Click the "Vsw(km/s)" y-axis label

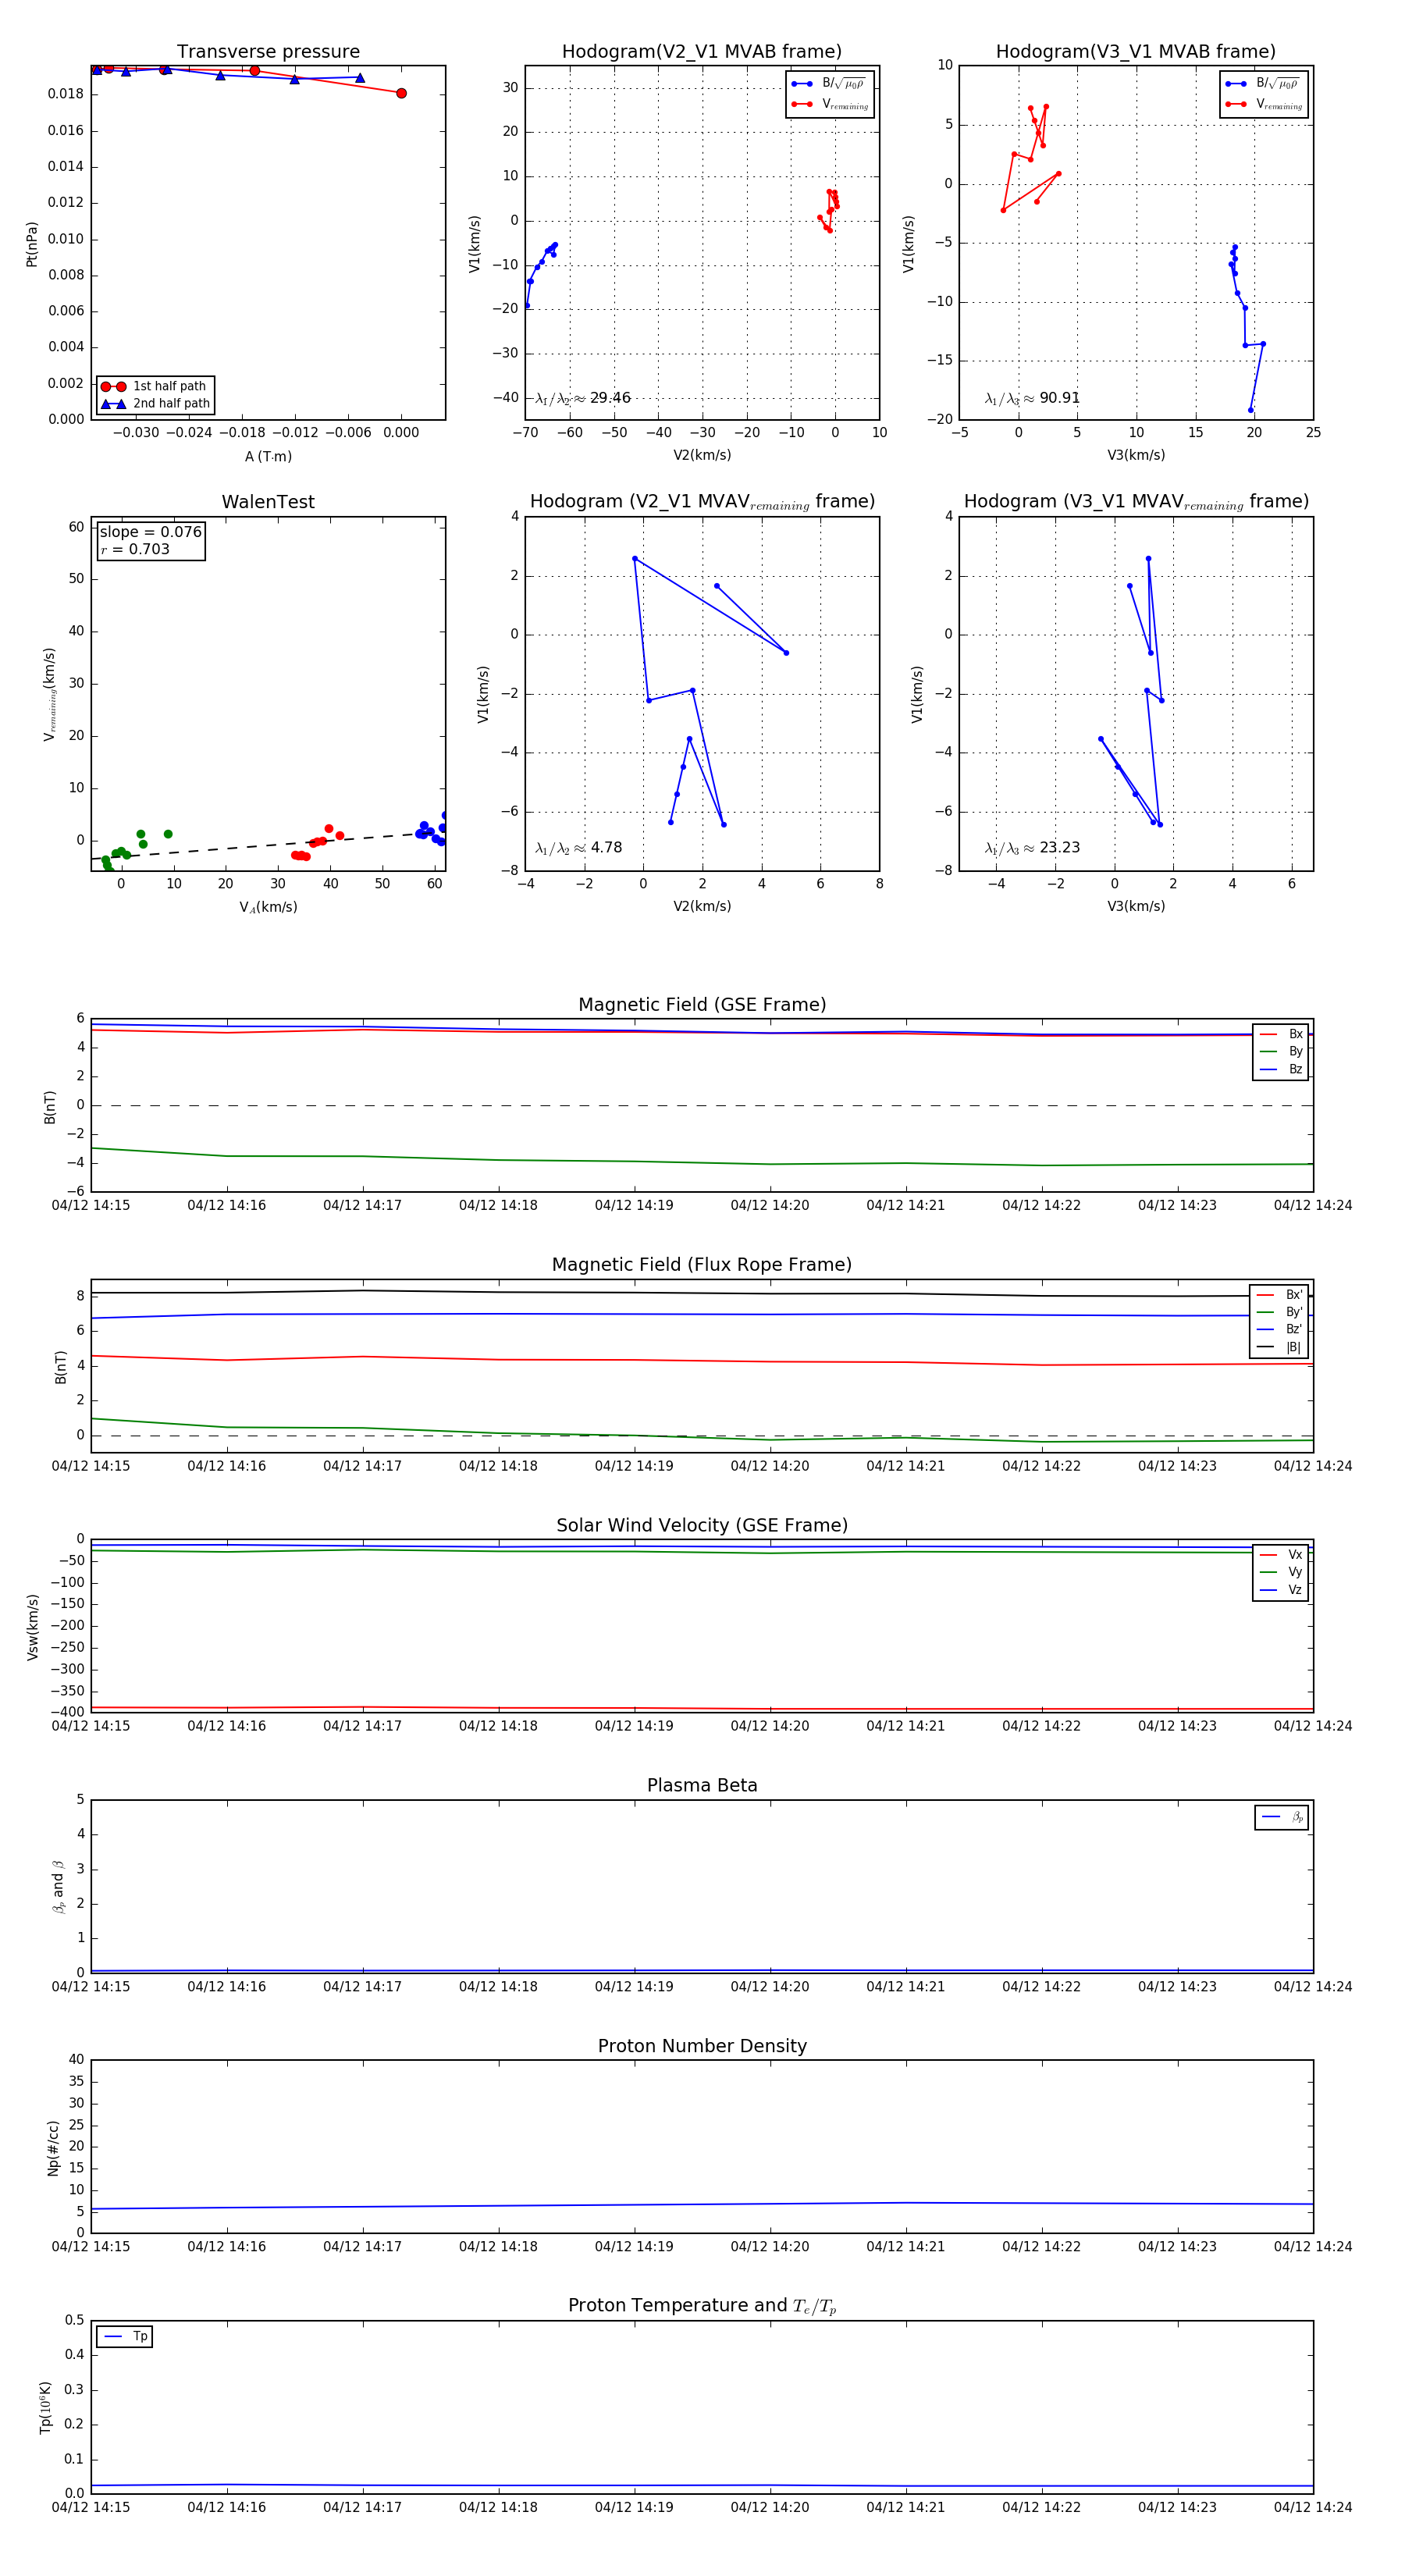tap(32, 1627)
